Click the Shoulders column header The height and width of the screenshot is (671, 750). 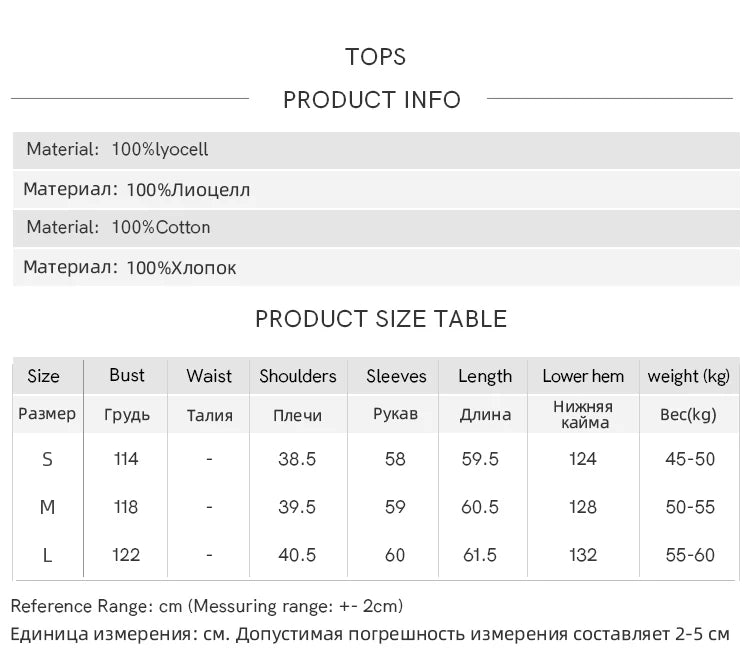(298, 376)
